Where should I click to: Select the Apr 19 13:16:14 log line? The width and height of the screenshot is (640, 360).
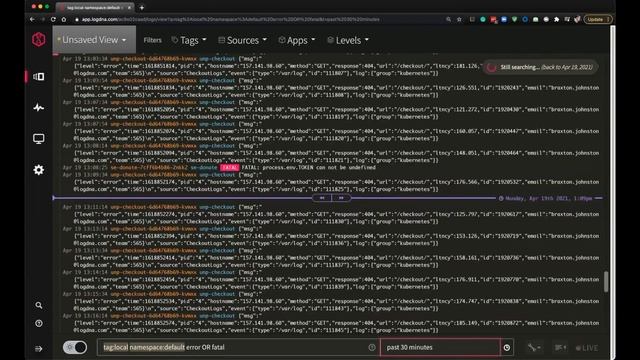[331, 323]
